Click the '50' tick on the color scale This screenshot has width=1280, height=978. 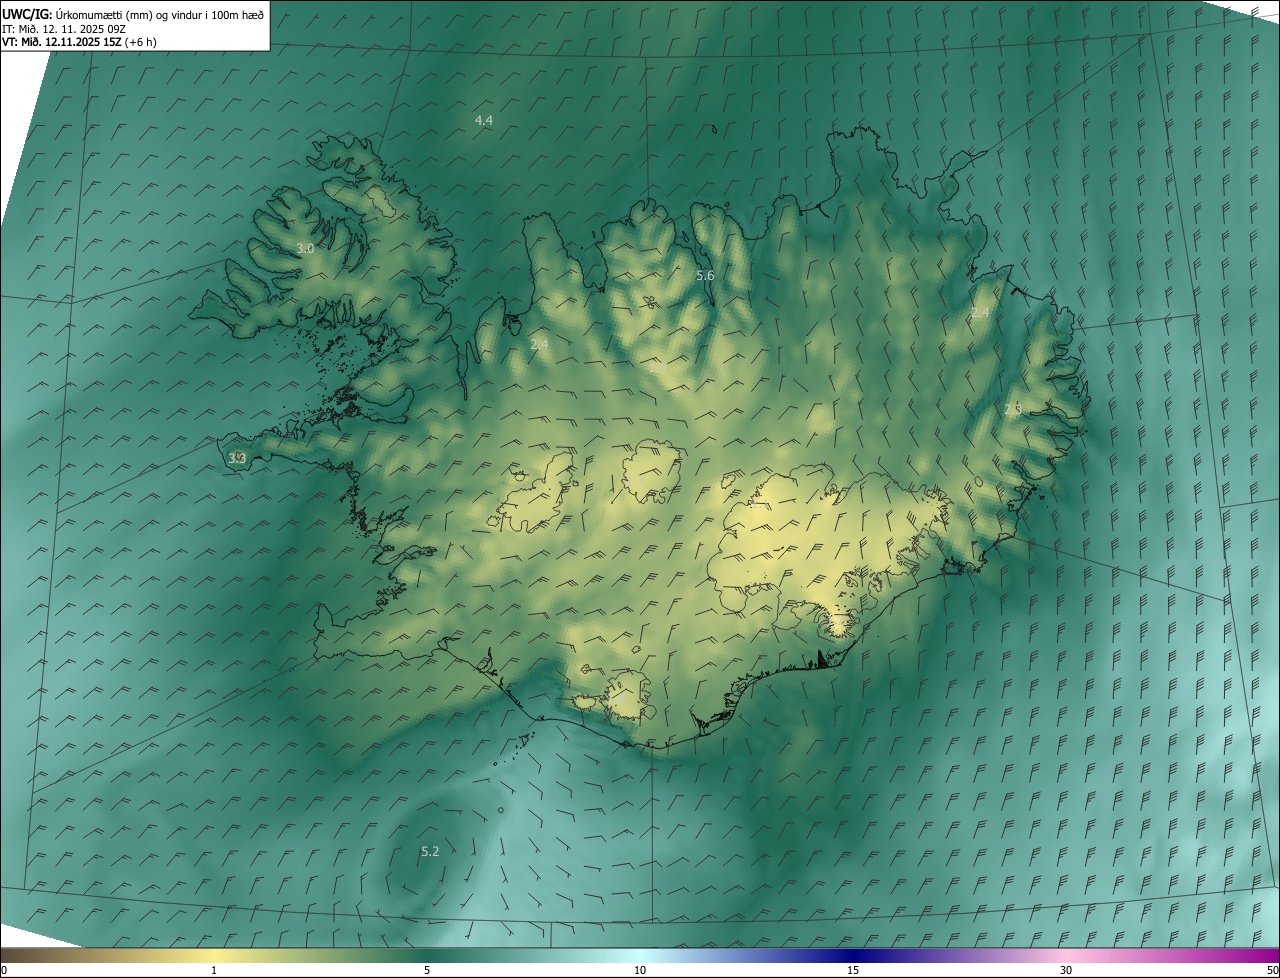pyautogui.click(x=1272, y=970)
